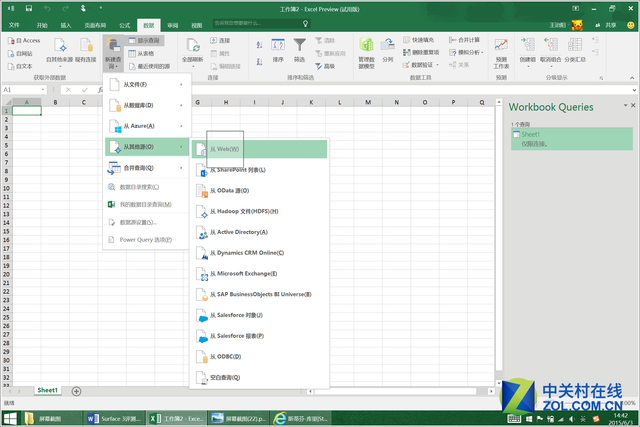This screenshot has height=427, width=640.
Task: Click the Sheet1 worksheet tab
Action: pyautogui.click(x=47, y=390)
